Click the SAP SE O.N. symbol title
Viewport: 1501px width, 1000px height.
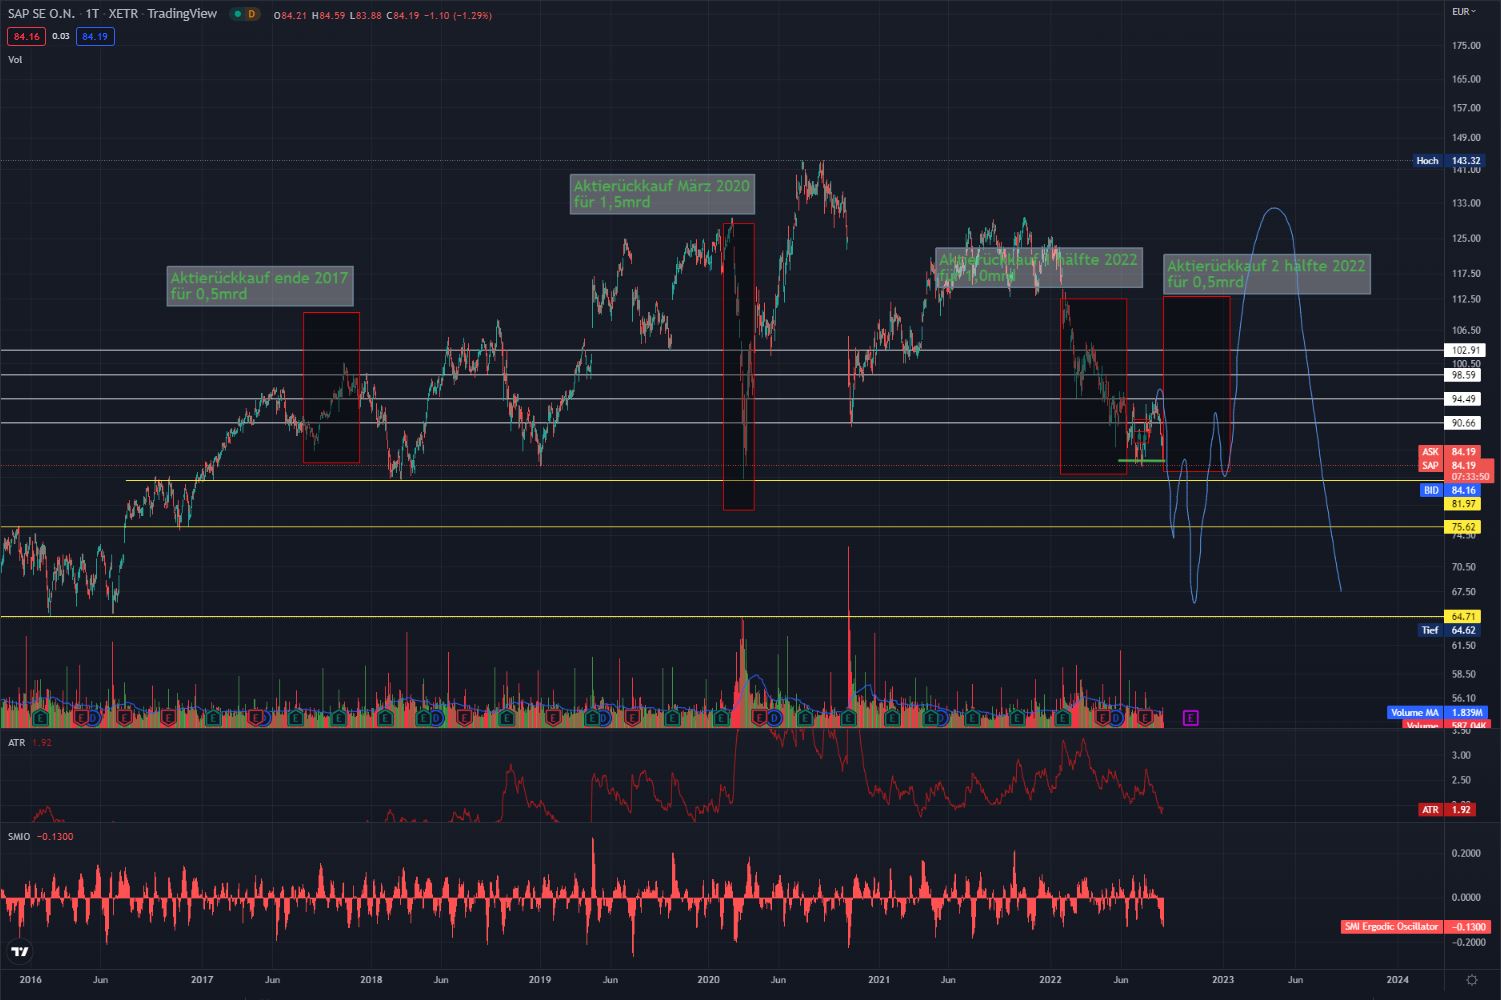tap(41, 14)
